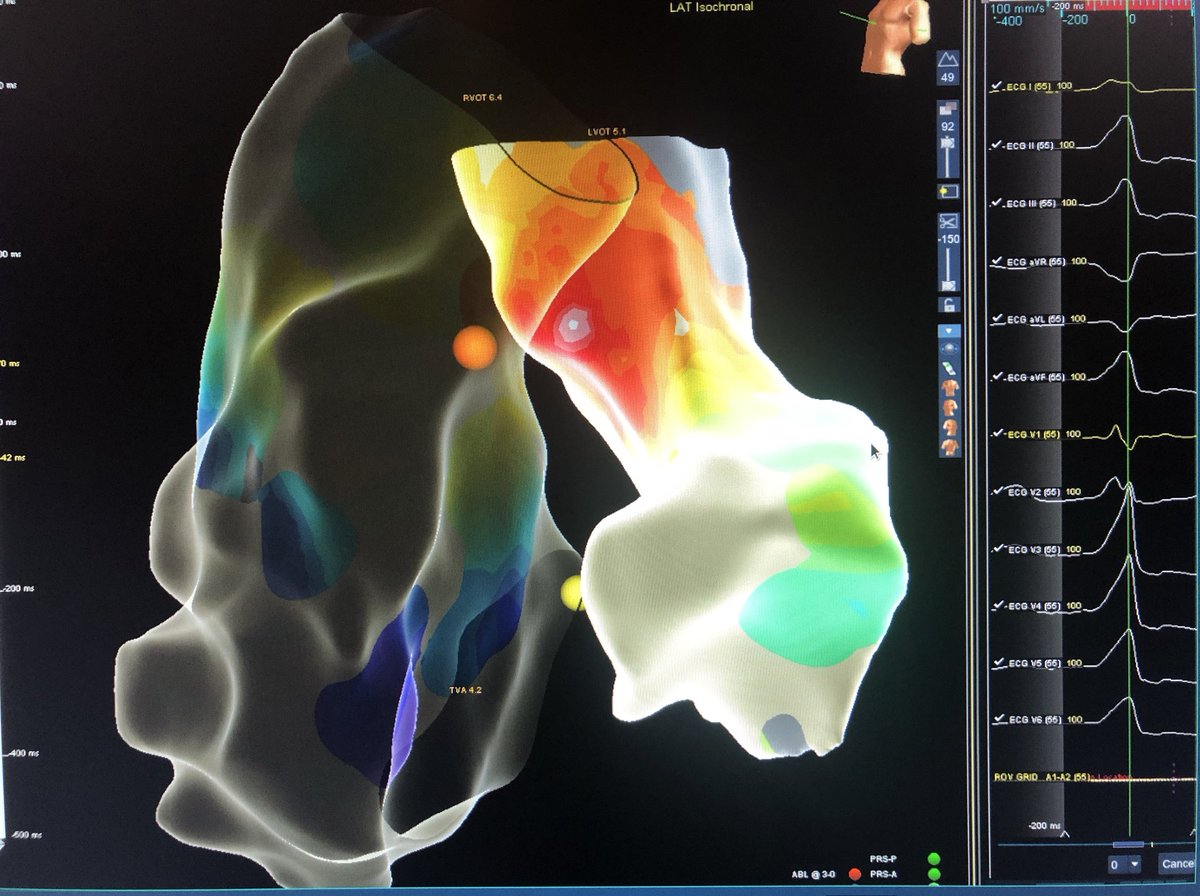Screen dimensions: 1200x896
Task: Select the lighting sphere icon in the toolbar
Action: pos(948,348)
